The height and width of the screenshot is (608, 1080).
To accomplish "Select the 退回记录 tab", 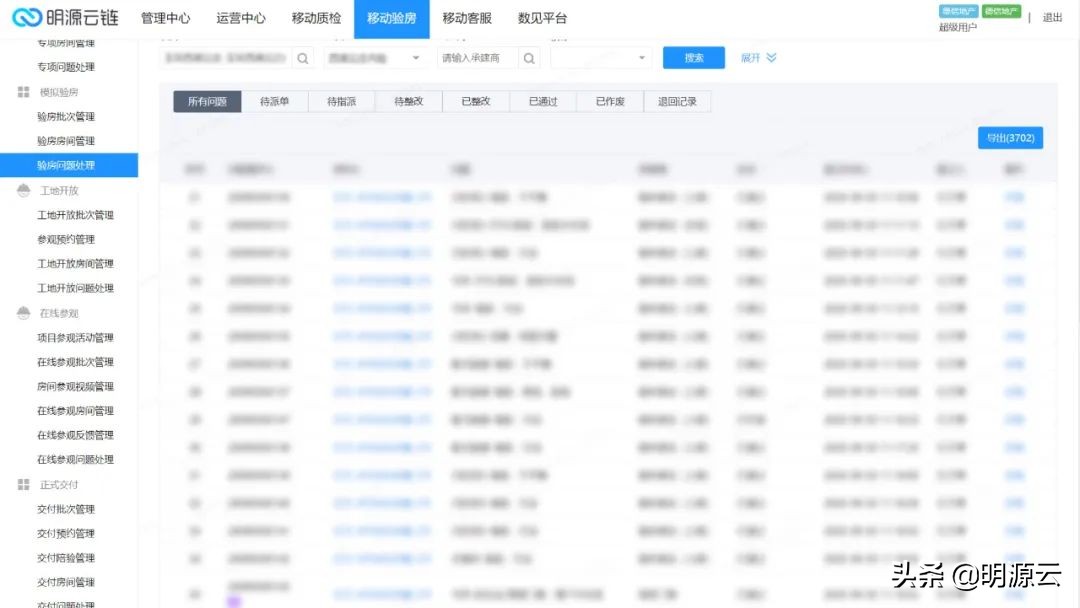I will (x=678, y=100).
